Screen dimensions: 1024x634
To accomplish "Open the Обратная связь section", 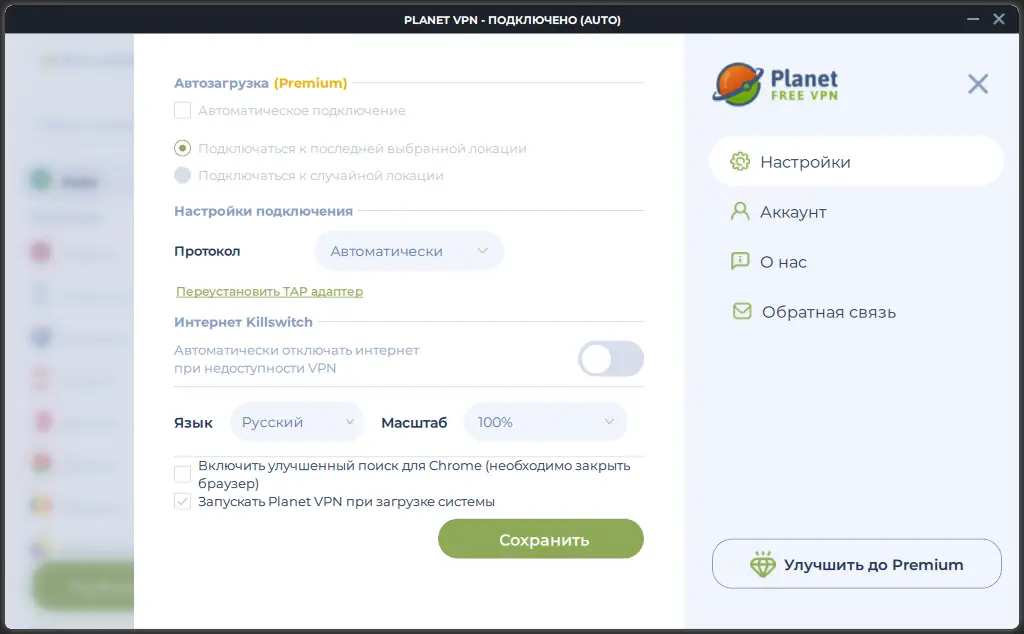I will click(x=829, y=312).
